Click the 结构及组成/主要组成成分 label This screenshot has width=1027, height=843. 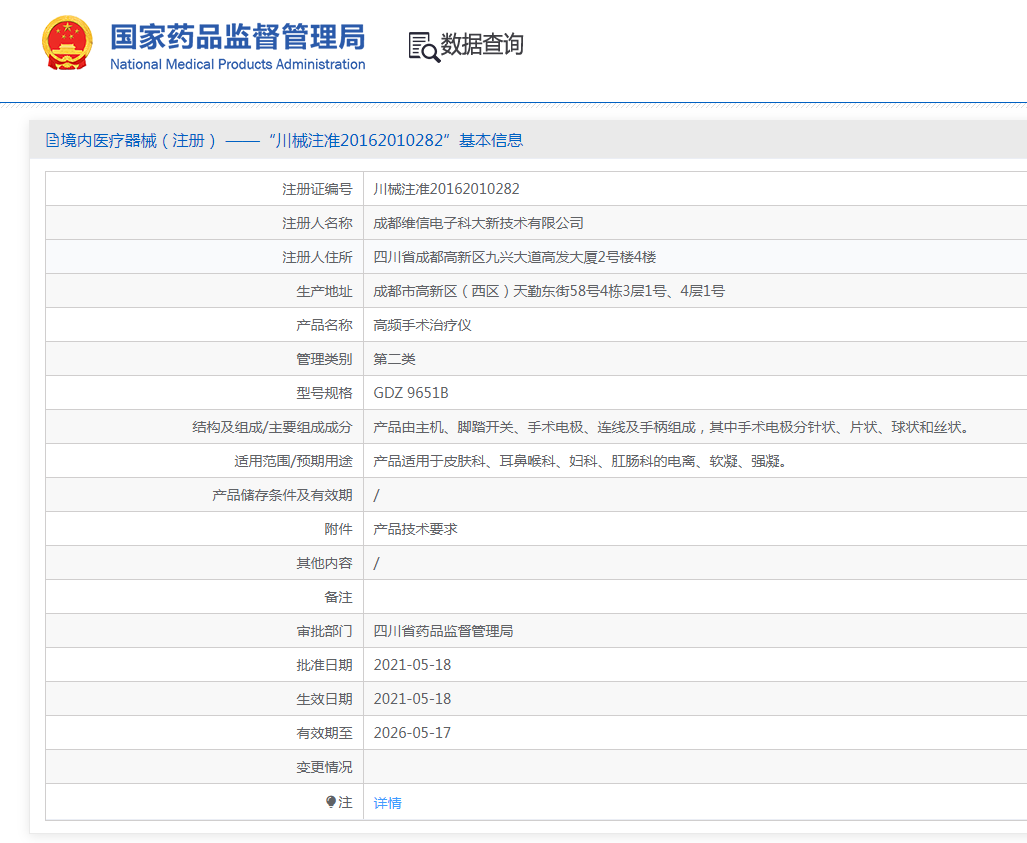[x=272, y=427]
